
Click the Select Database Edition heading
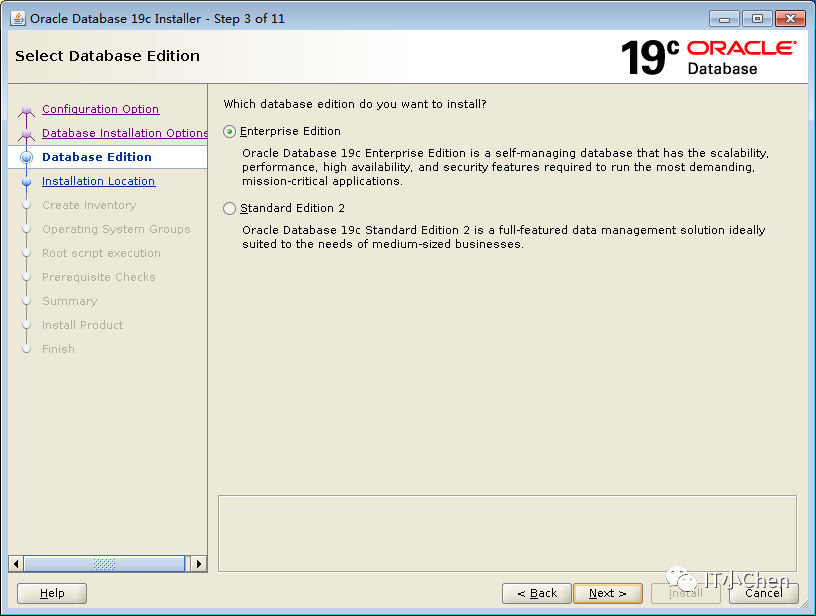tap(107, 56)
